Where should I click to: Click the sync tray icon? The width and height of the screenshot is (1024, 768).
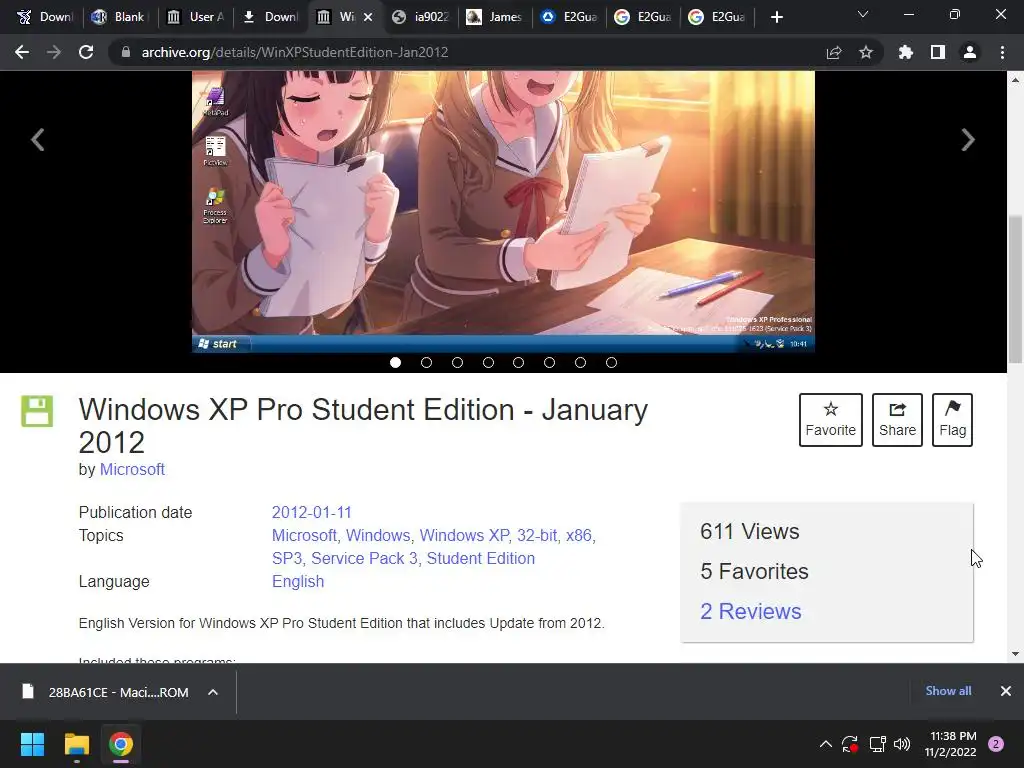pos(850,744)
